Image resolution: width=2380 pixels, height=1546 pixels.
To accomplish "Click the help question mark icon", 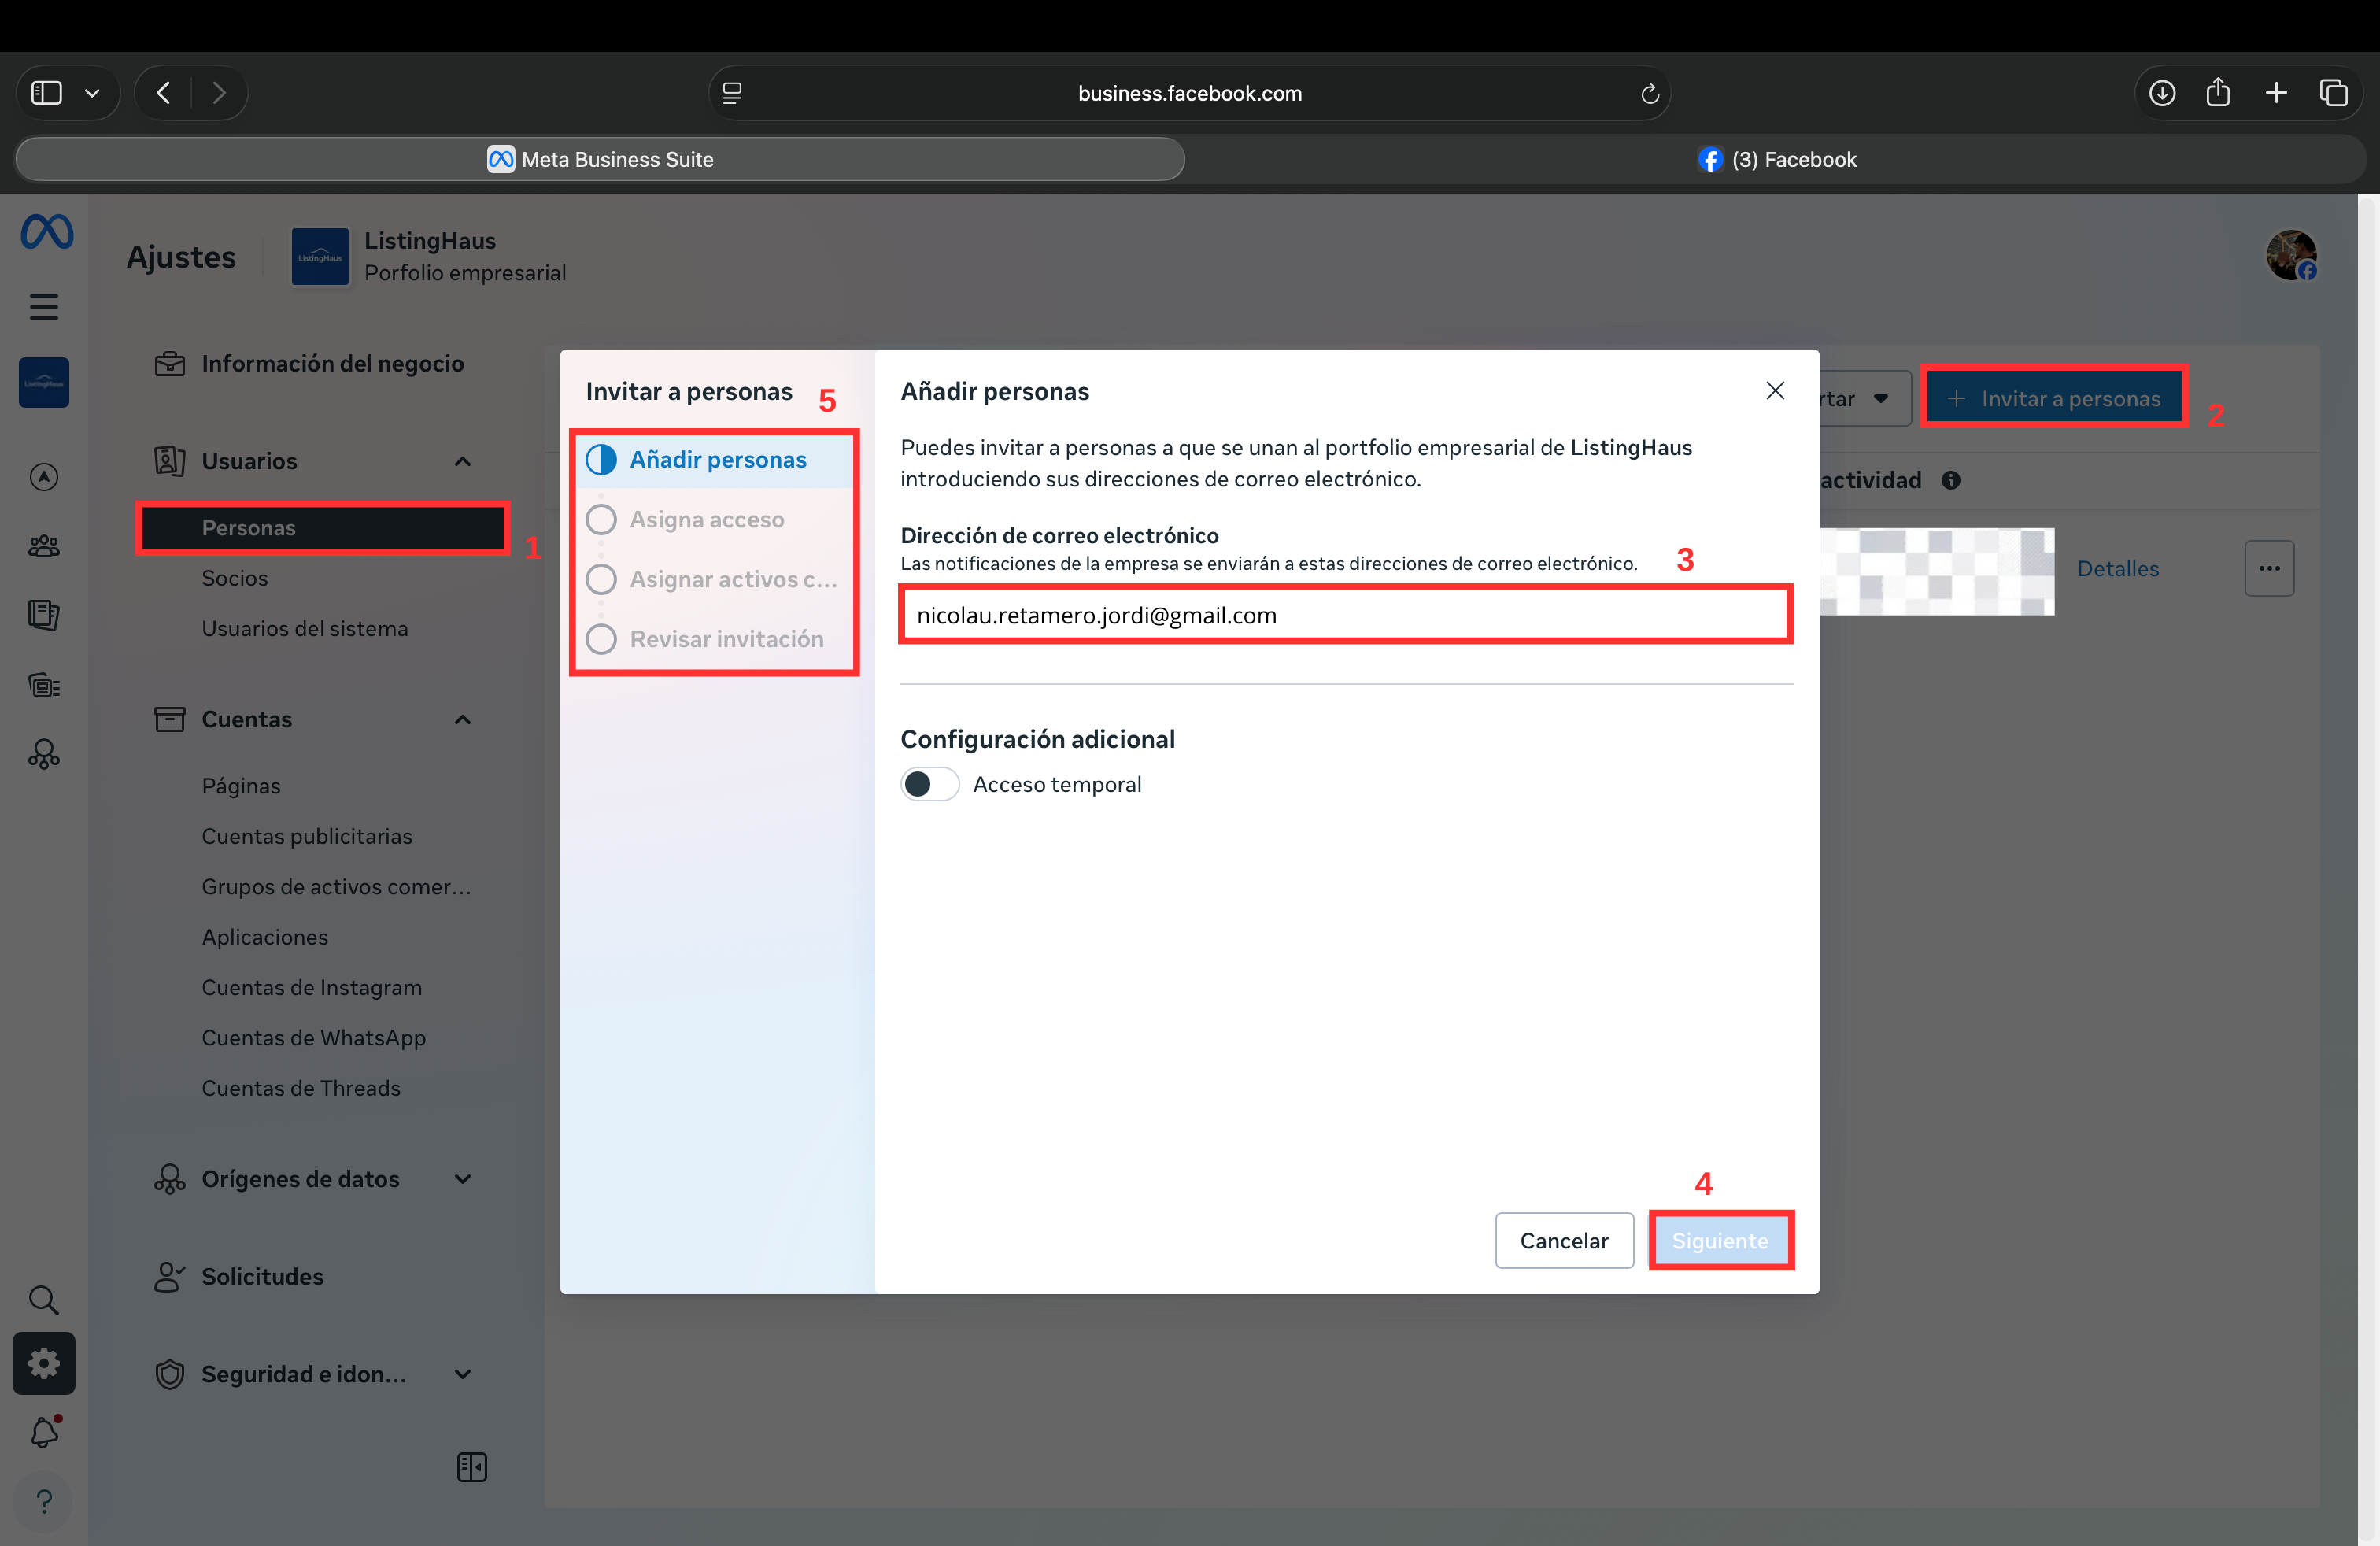I will click(x=44, y=1501).
